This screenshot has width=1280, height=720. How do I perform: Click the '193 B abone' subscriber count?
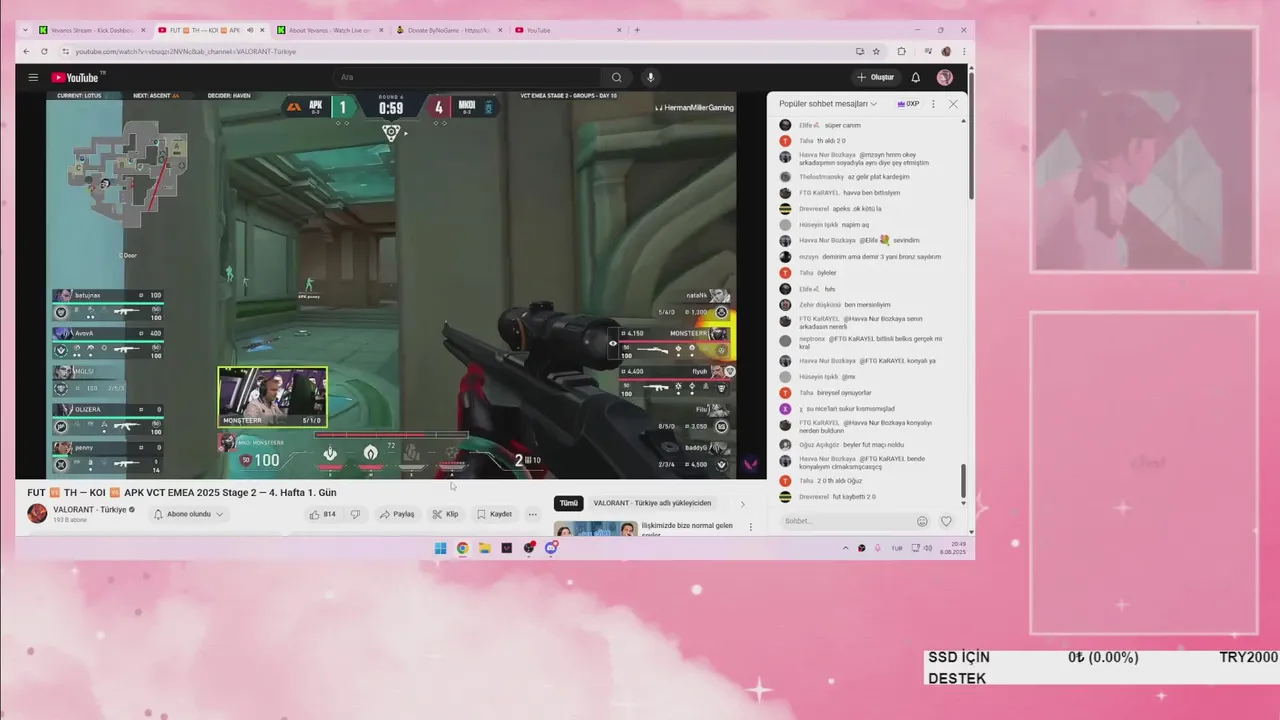(69, 520)
